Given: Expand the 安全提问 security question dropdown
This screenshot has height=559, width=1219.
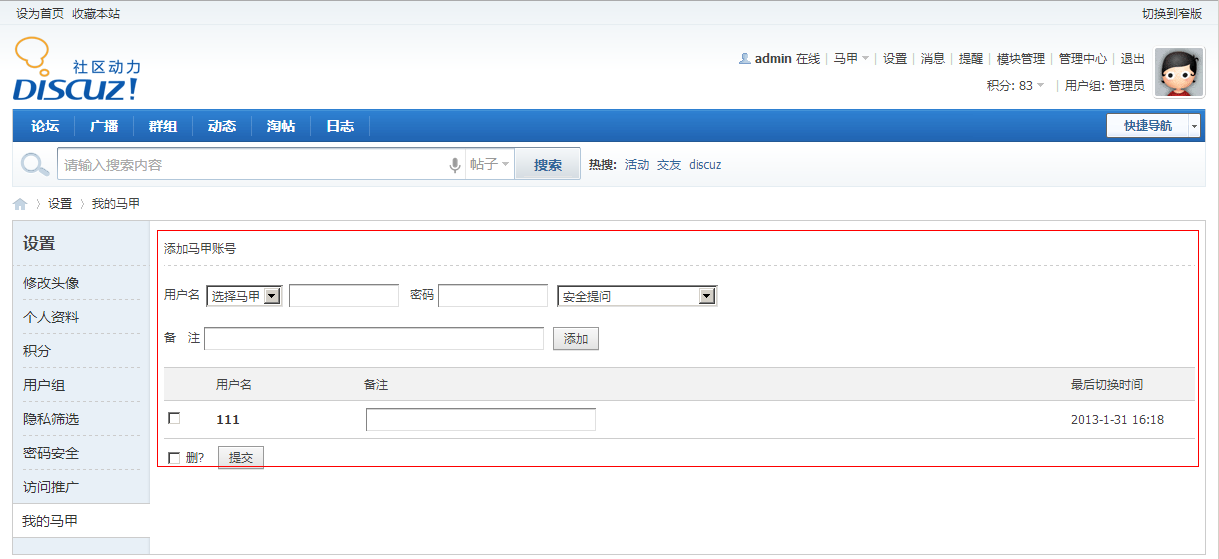Looking at the screenshot, I should 637,296.
